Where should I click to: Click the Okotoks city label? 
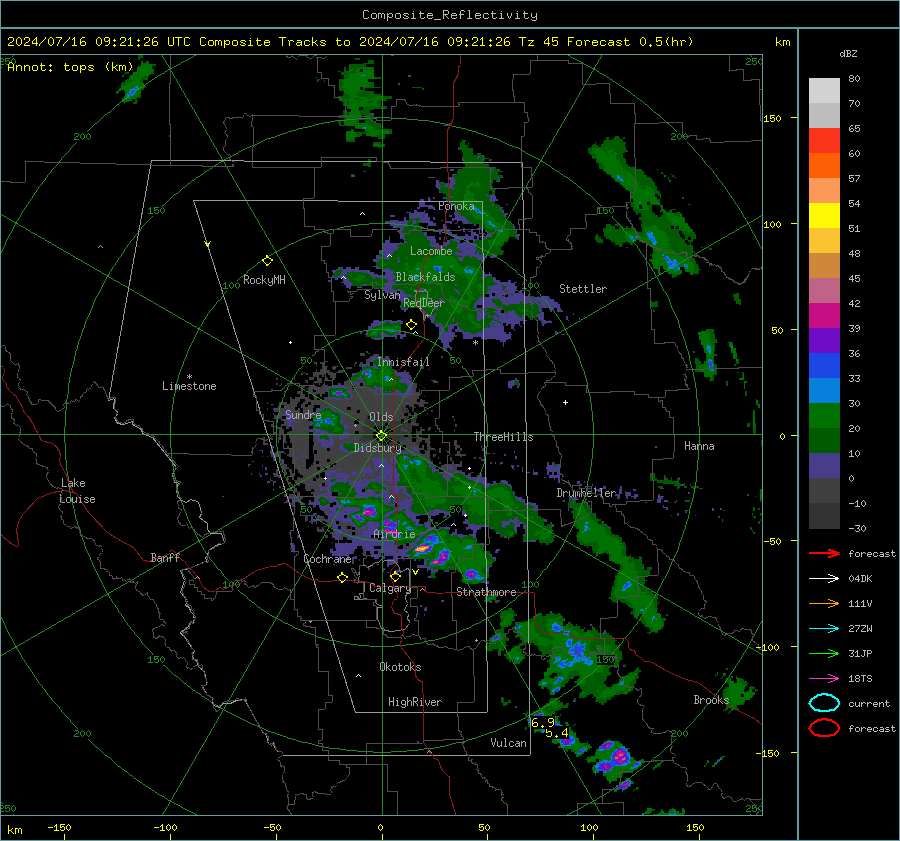pos(400,667)
